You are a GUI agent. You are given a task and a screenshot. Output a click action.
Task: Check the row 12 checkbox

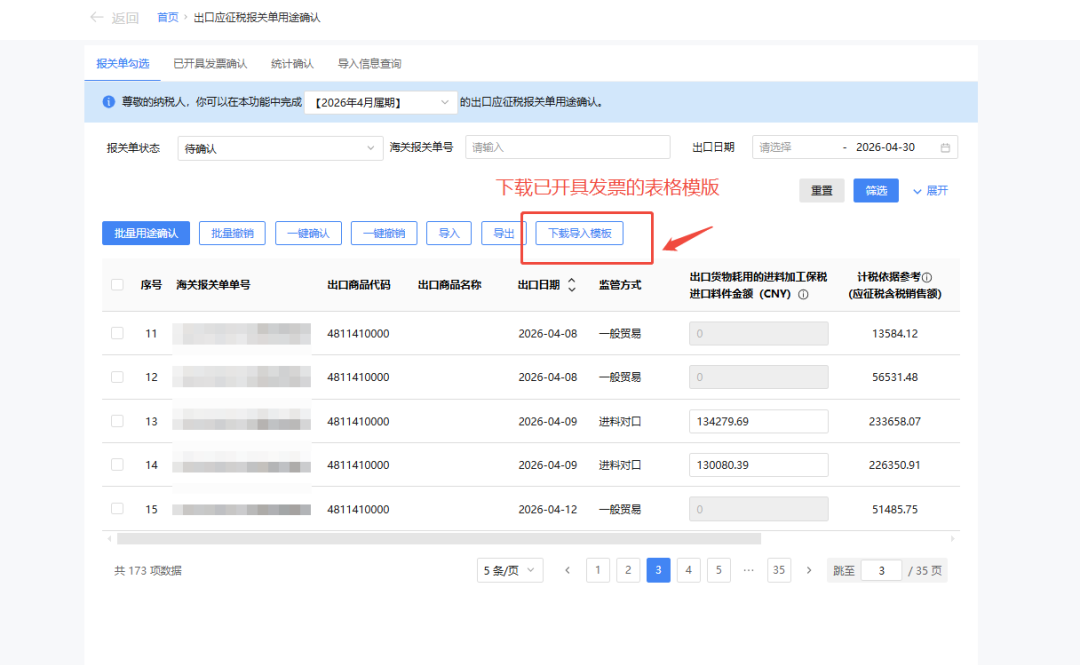click(117, 377)
